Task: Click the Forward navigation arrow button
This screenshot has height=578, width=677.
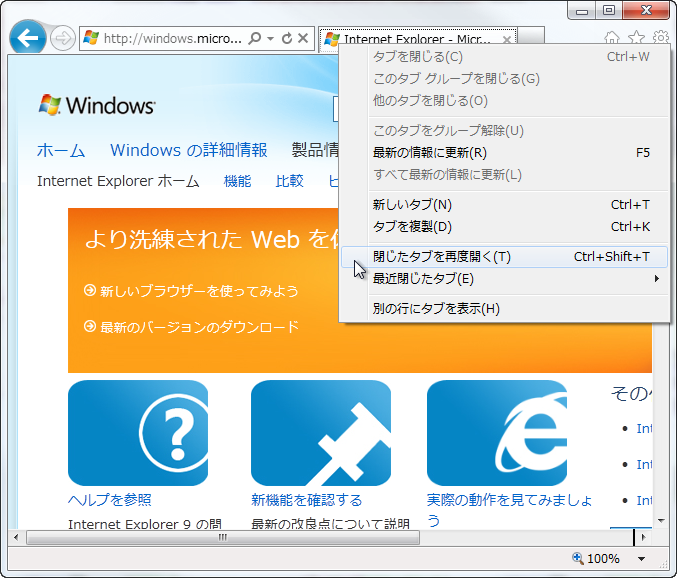Action: point(63,39)
